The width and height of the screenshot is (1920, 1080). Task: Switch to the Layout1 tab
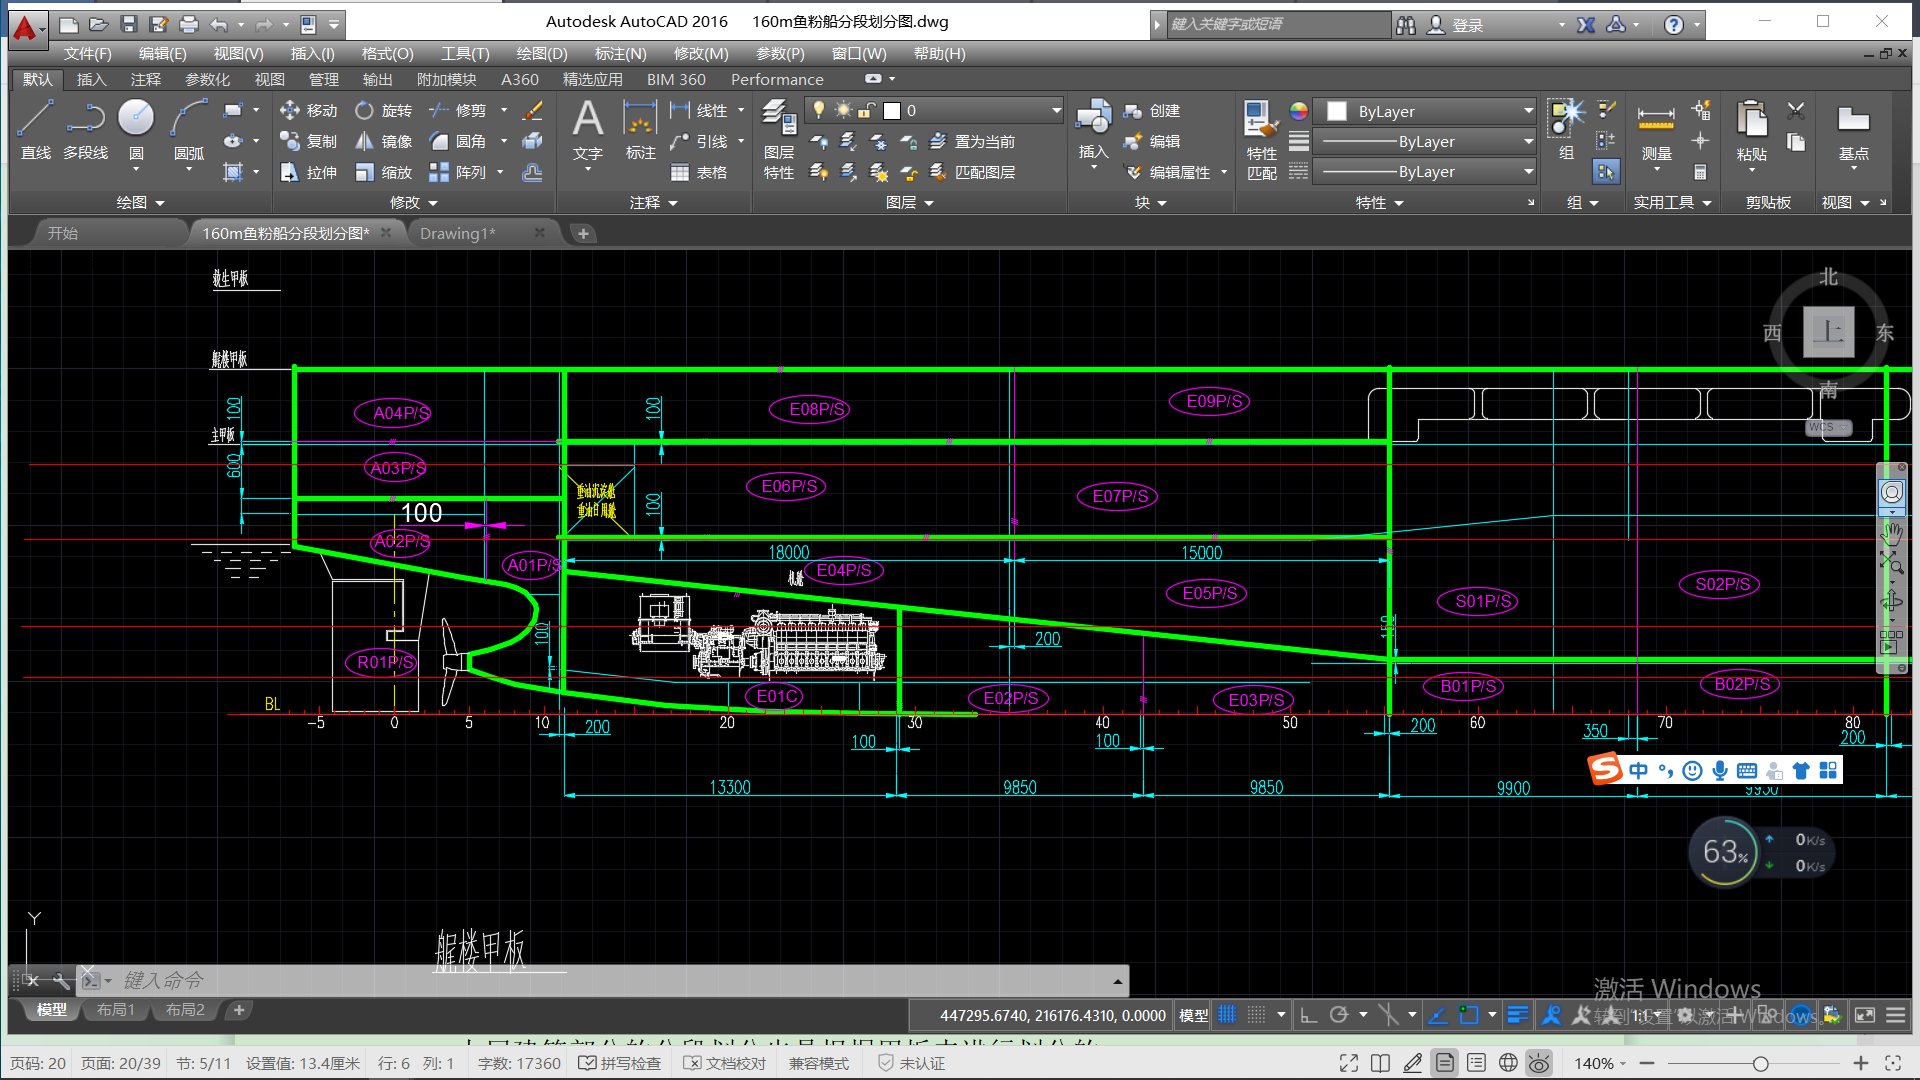click(x=116, y=1010)
